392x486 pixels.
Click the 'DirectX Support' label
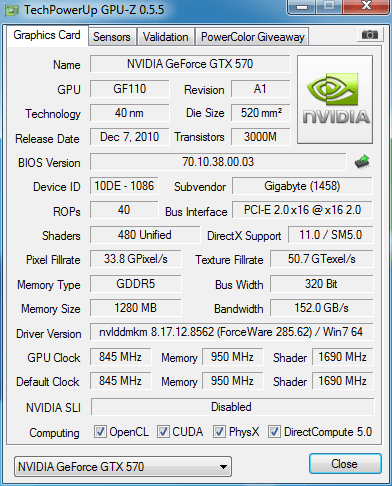pos(244,236)
